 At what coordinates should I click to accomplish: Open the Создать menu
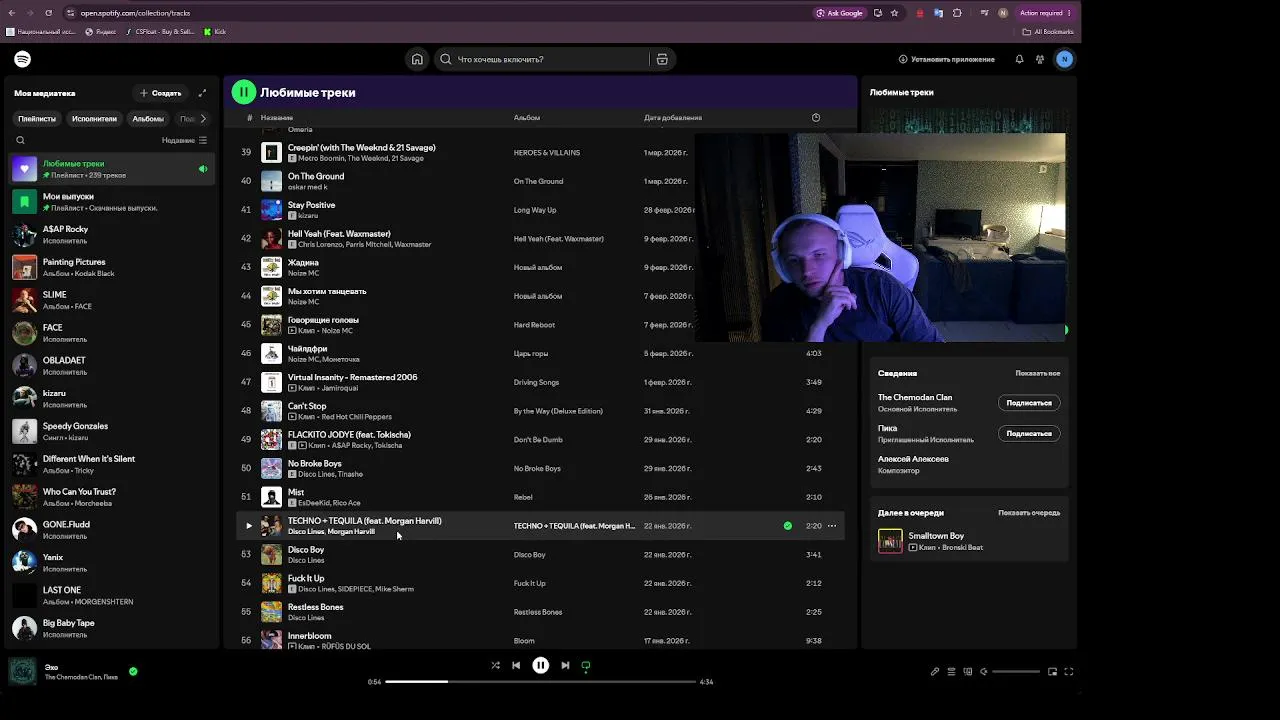[160, 93]
